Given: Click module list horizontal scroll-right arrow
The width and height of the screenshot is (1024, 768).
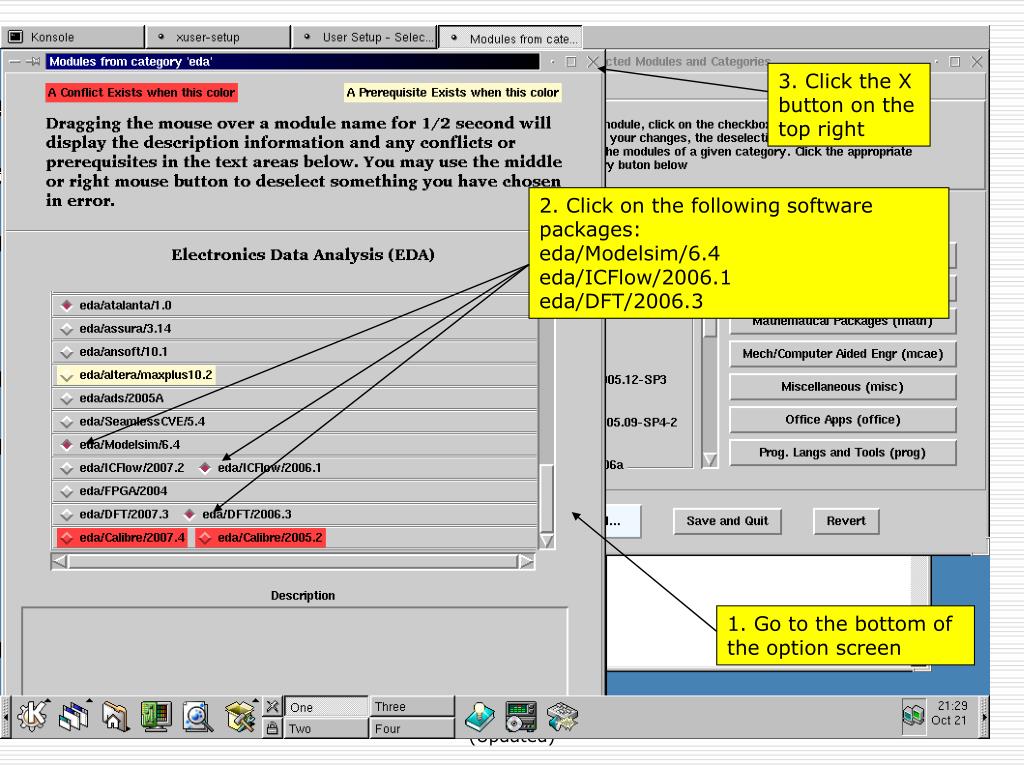Looking at the screenshot, I should pos(526,562).
